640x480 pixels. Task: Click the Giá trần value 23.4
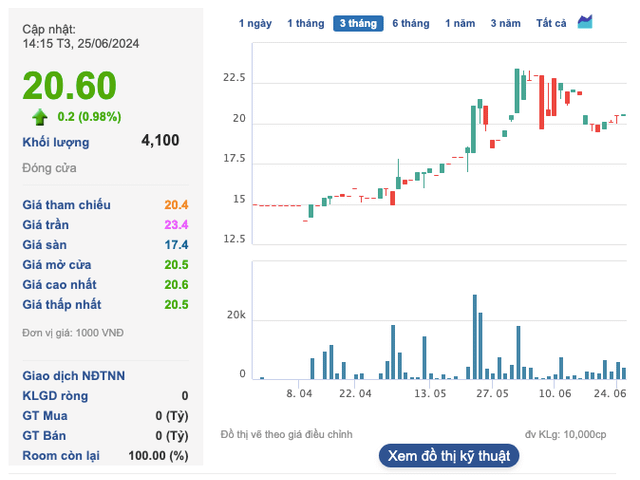click(x=177, y=225)
